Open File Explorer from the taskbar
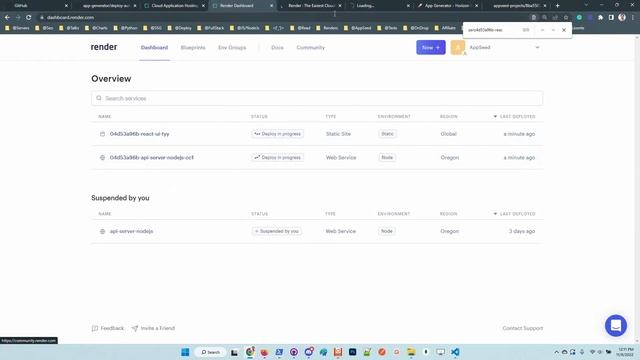640x360 pixels. pyautogui.click(x=411, y=352)
